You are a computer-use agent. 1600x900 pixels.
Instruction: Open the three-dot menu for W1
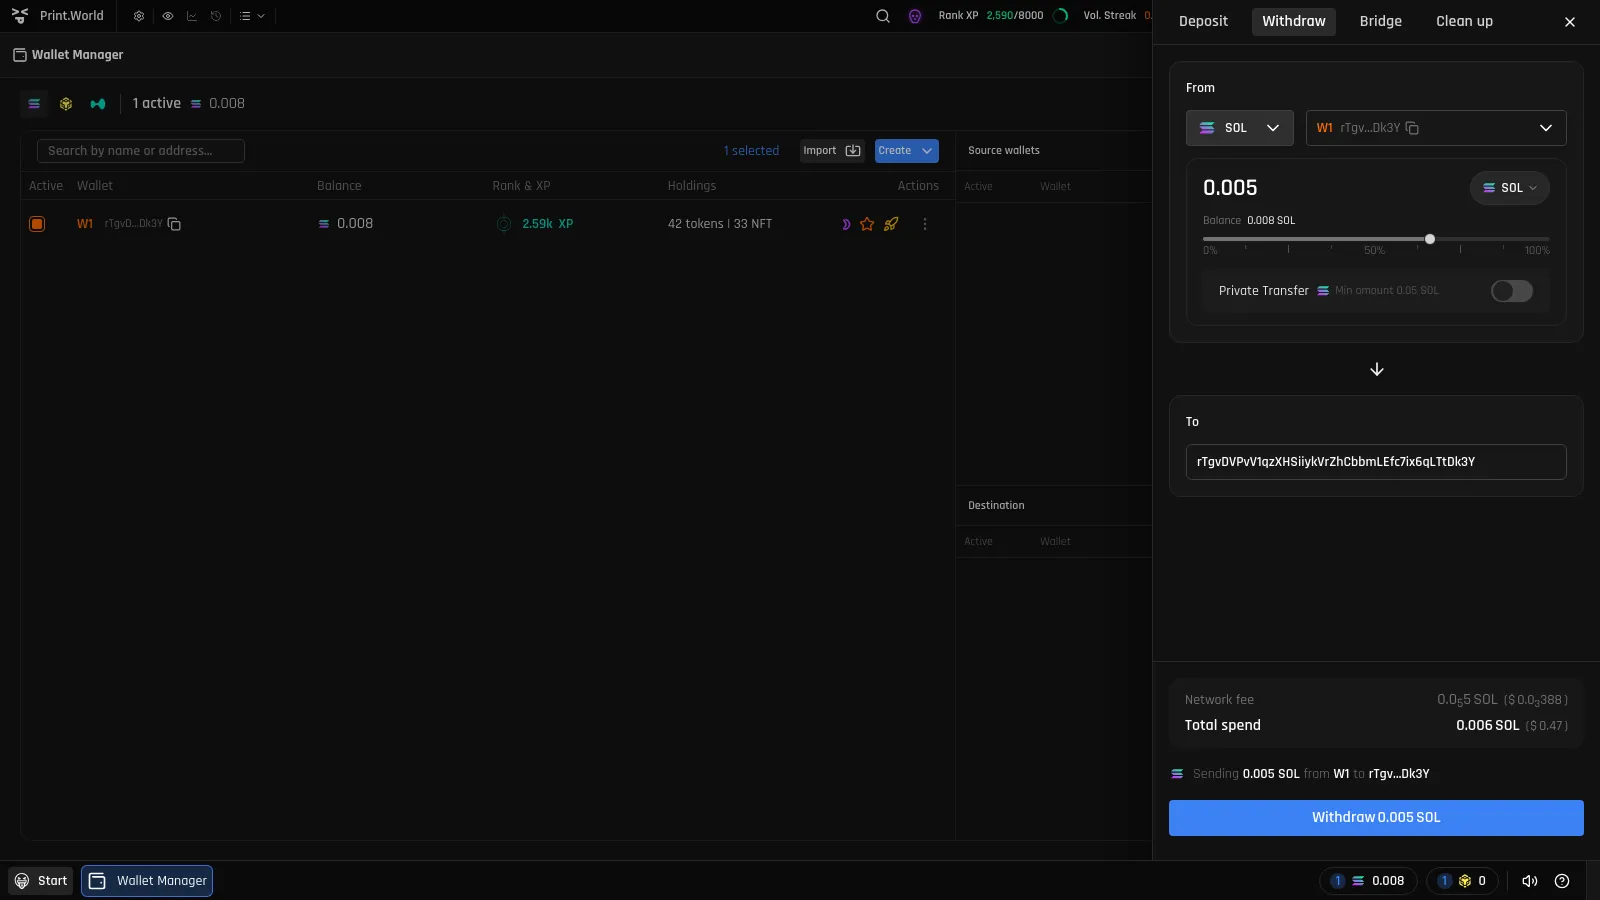pyautogui.click(x=925, y=224)
